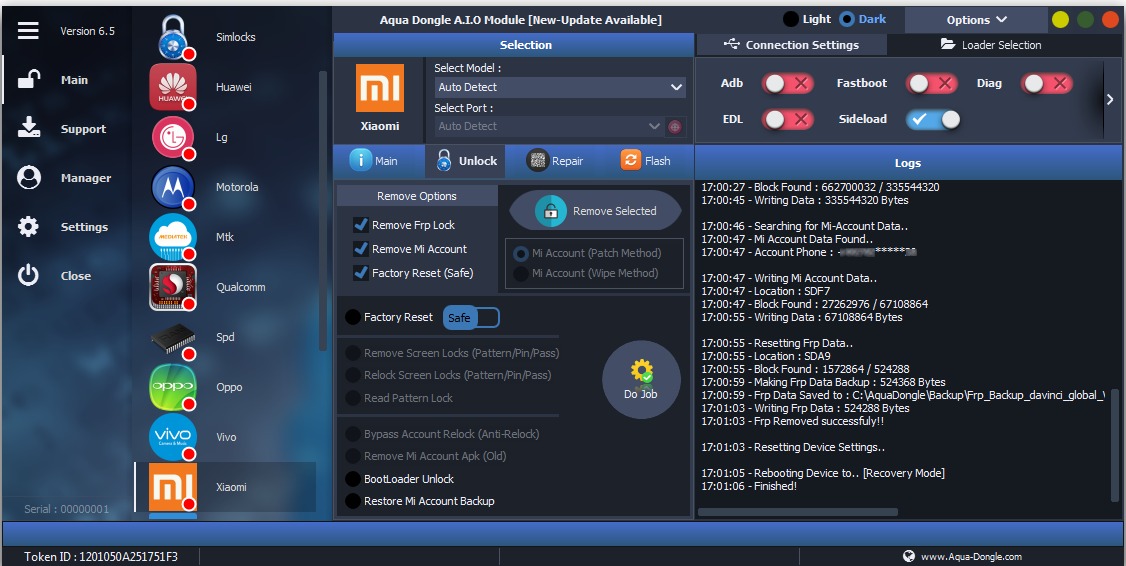Select the Mtk MediaTek cloud icon

pyautogui.click(x=173, y=236)
